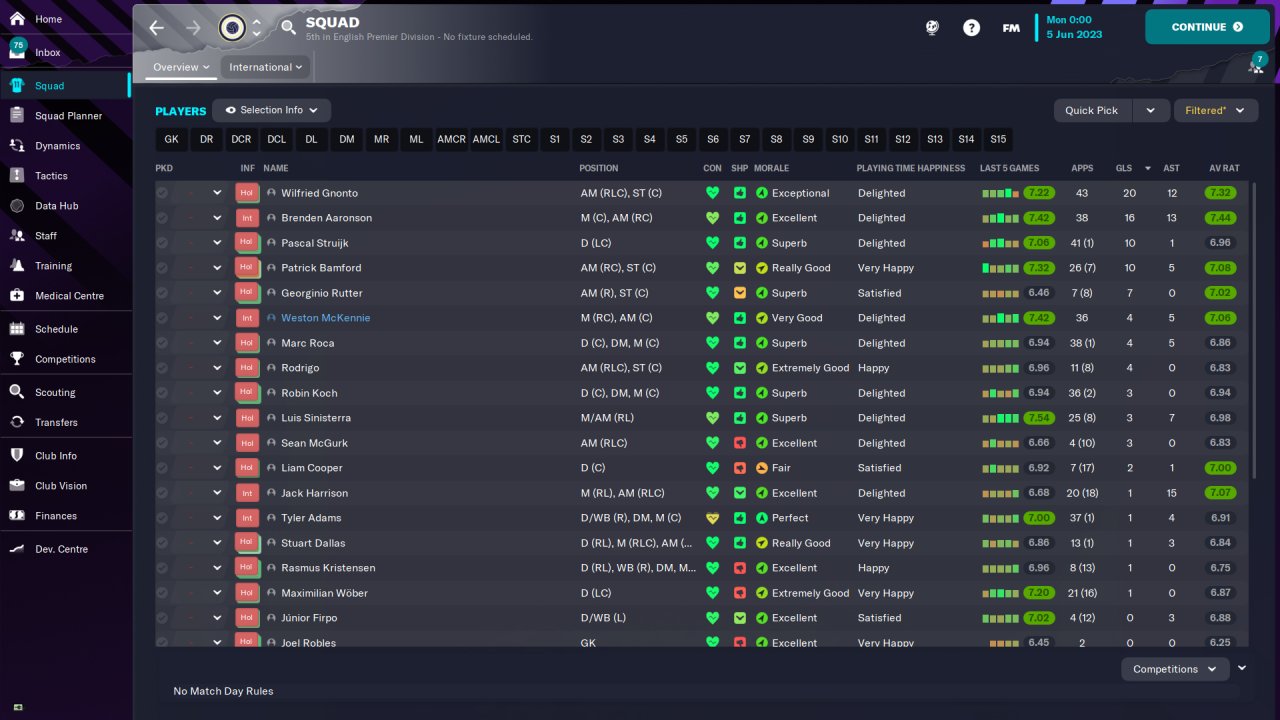Expand the arrow next to Quick Pick
Viewport: 1280px width, 720px height.
point(1150,110)
